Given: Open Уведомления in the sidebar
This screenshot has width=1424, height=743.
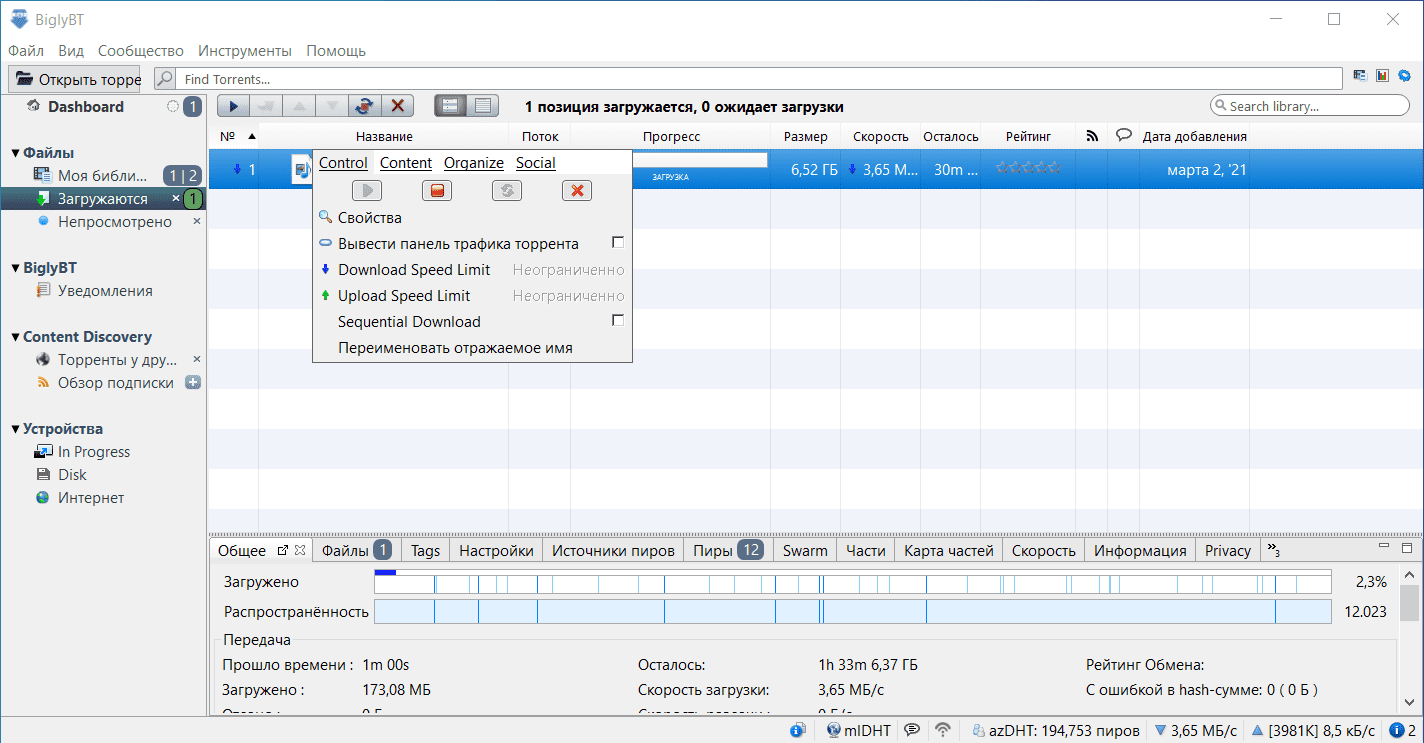Looking at the screenshot, I should 105,290.
